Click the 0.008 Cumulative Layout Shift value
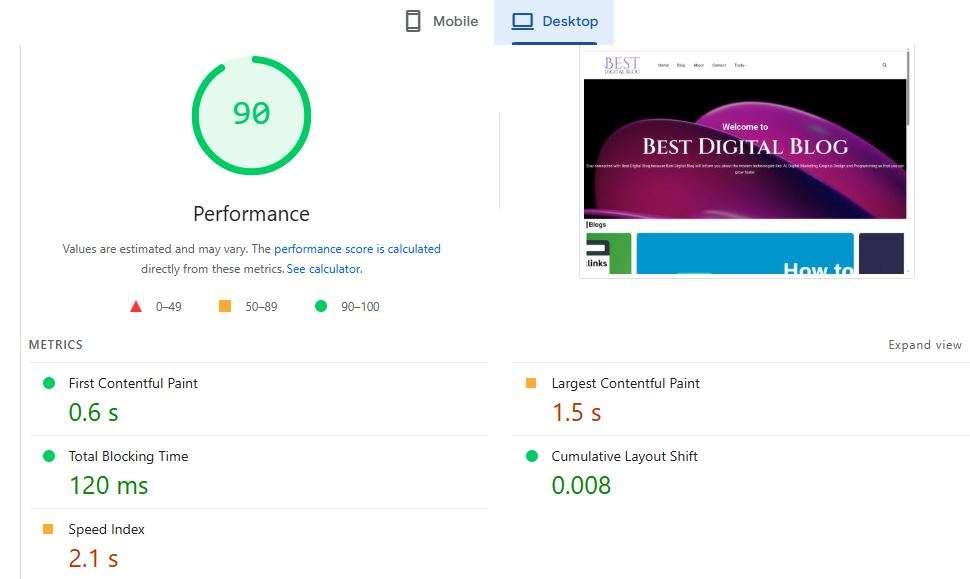The height and width of the screenshot is (579, 970). (581, 486)
